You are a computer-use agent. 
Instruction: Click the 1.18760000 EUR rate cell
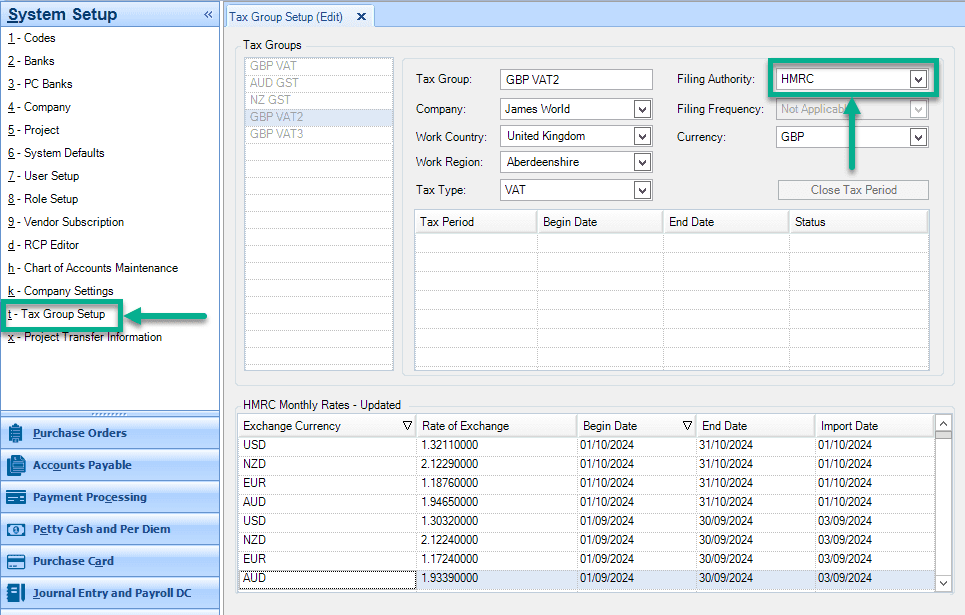coord(497,483)
